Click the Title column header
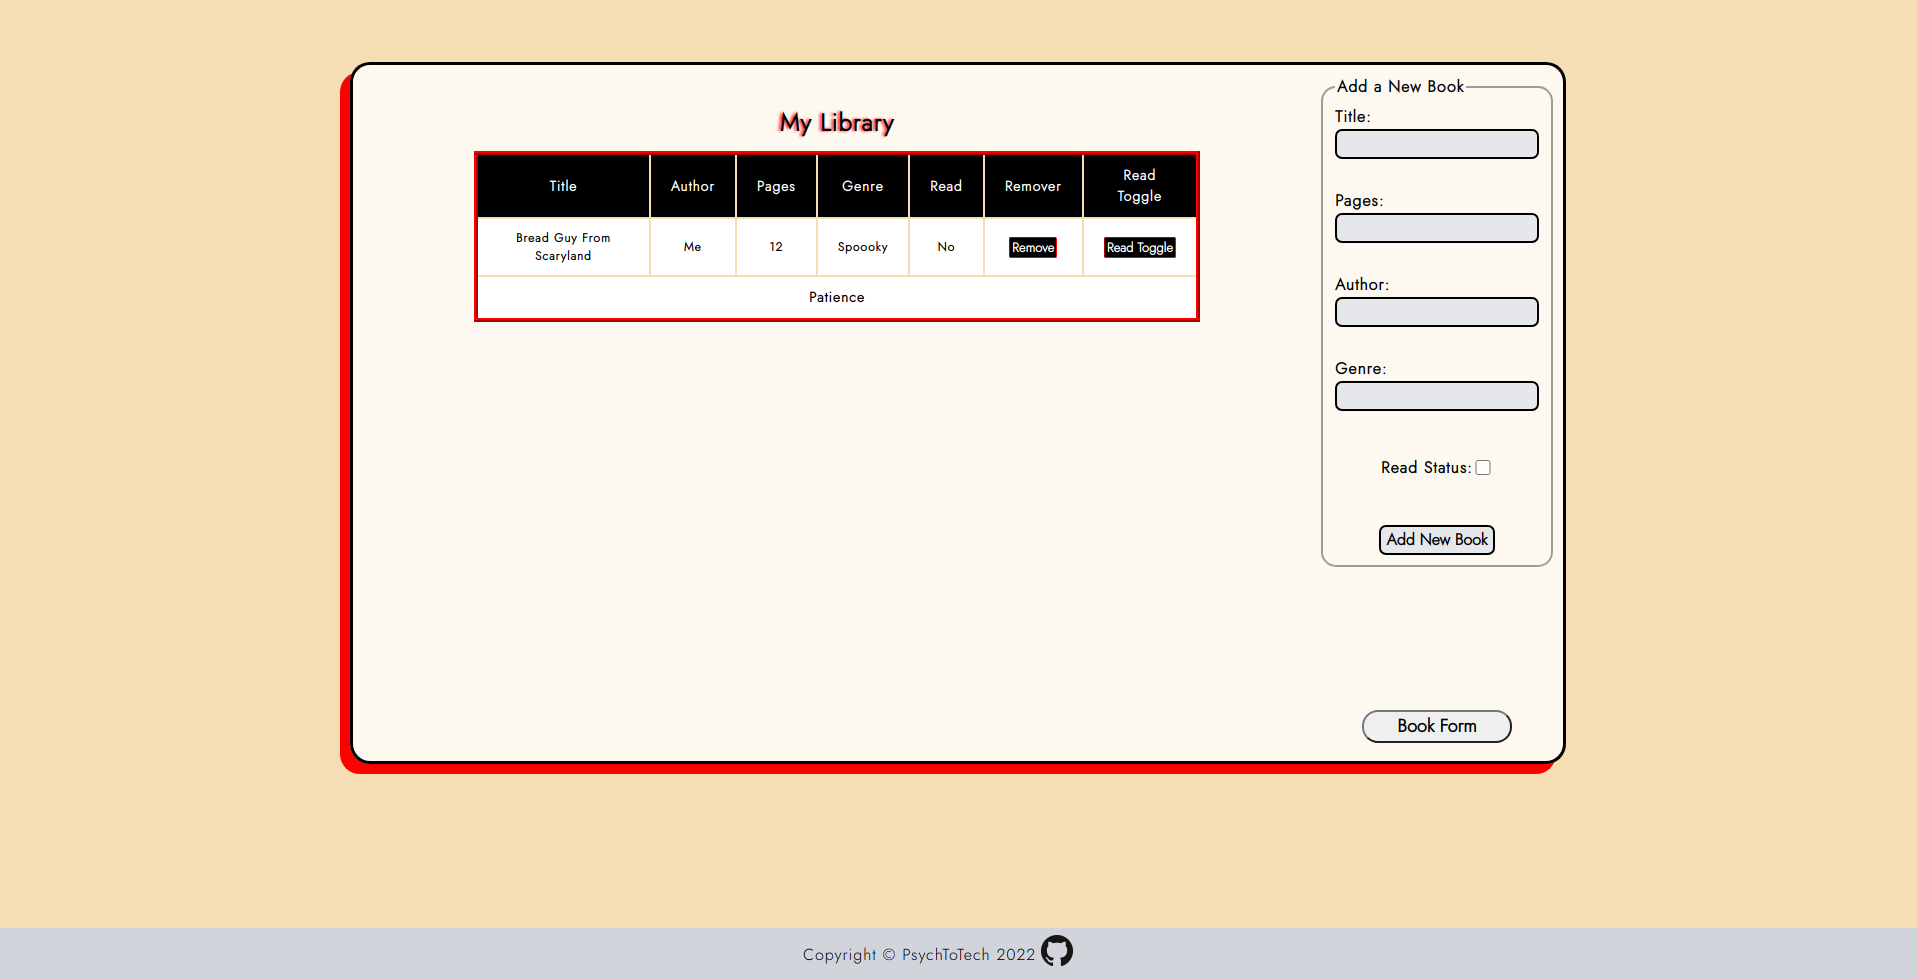The height and width of the screenshot is (979, 1917). coord(562,186)
